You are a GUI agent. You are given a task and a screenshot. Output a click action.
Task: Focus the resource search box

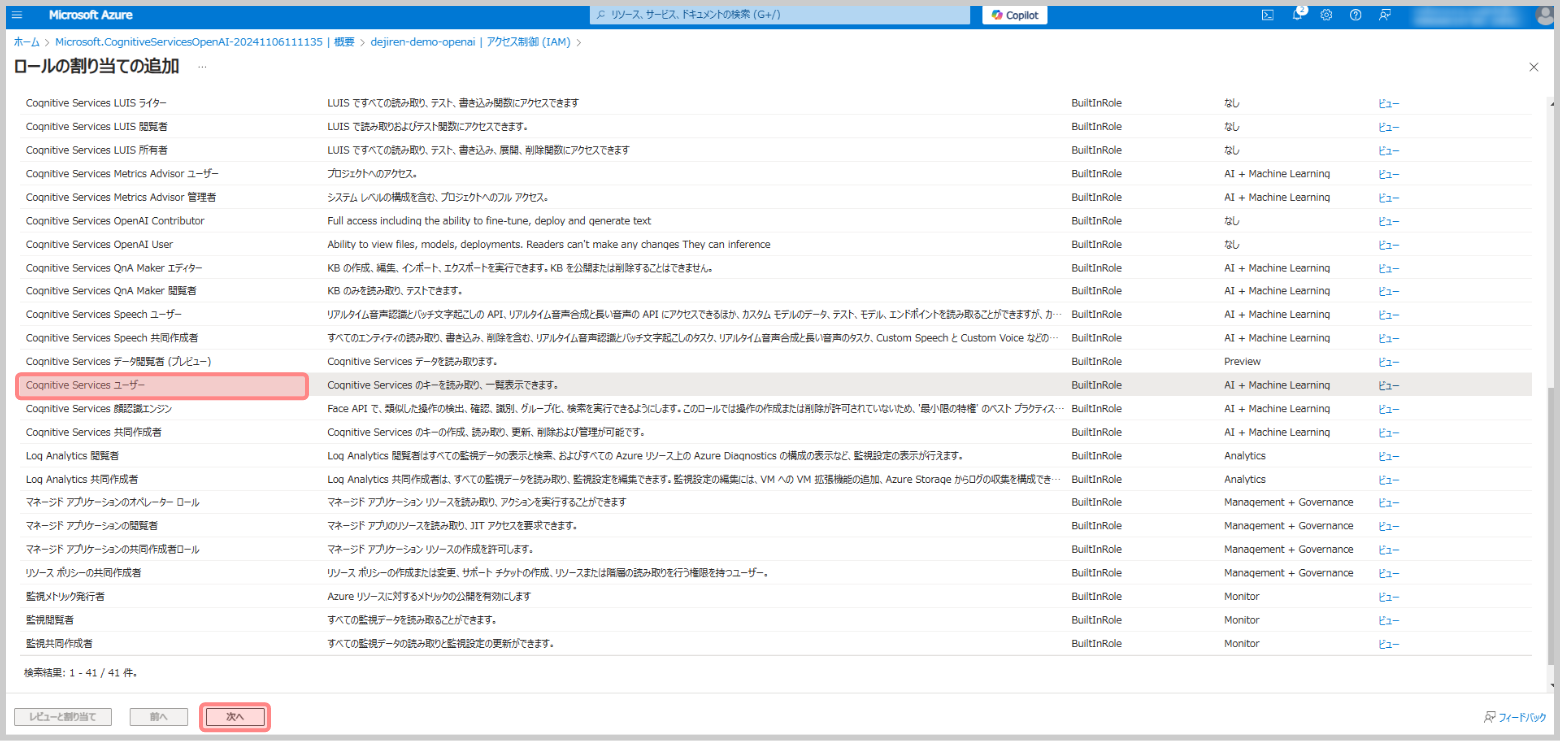(780, 15)
